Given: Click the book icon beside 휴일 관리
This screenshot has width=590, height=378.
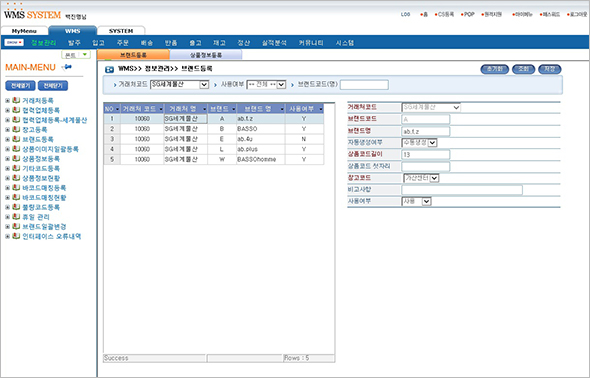Looking at the screenshot, I should [16, 217].
